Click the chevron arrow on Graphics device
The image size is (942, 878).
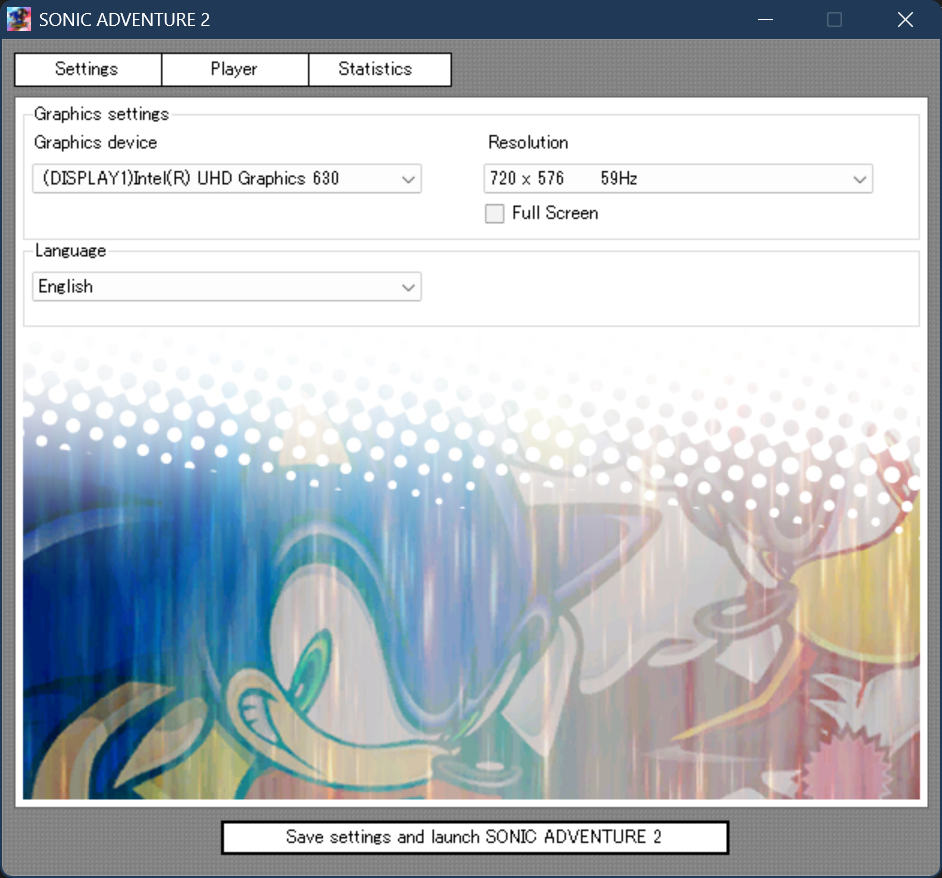click(x=408, y=179)
